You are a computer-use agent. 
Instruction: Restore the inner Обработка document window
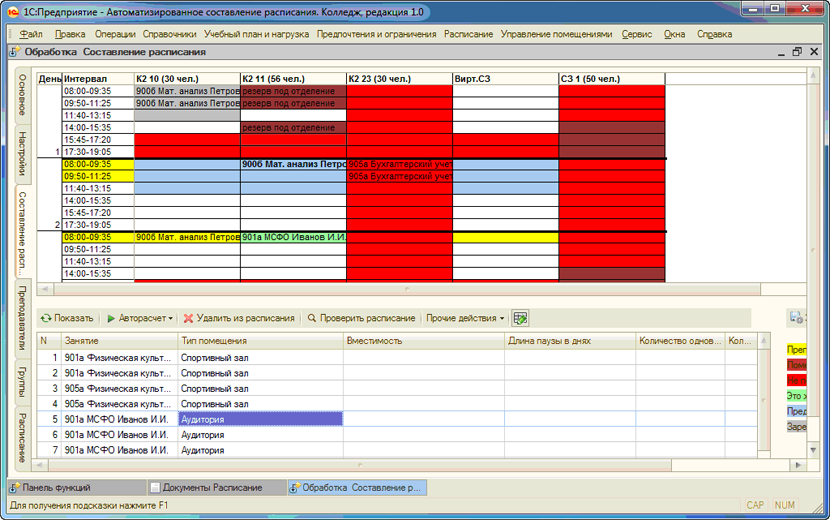click(797, 52)
